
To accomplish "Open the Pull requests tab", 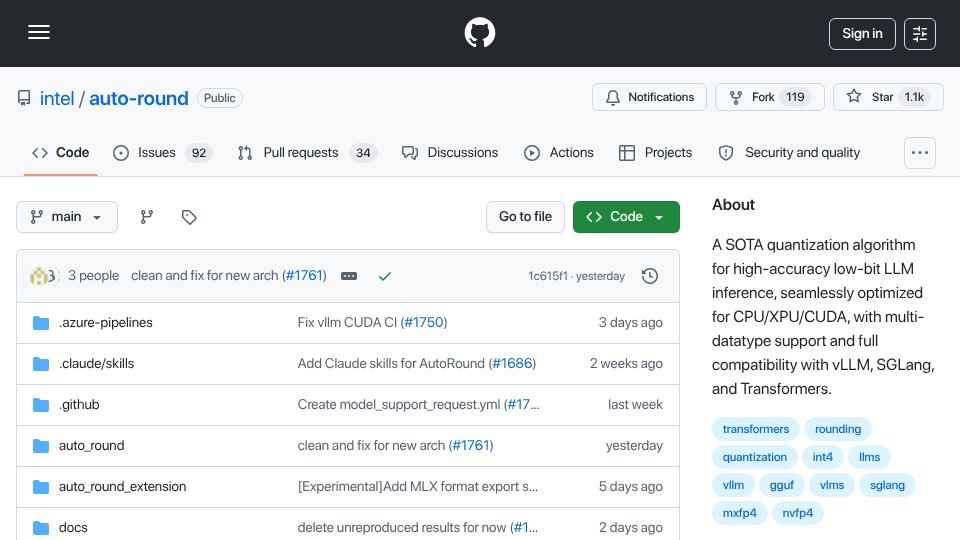I will [307, 153].
